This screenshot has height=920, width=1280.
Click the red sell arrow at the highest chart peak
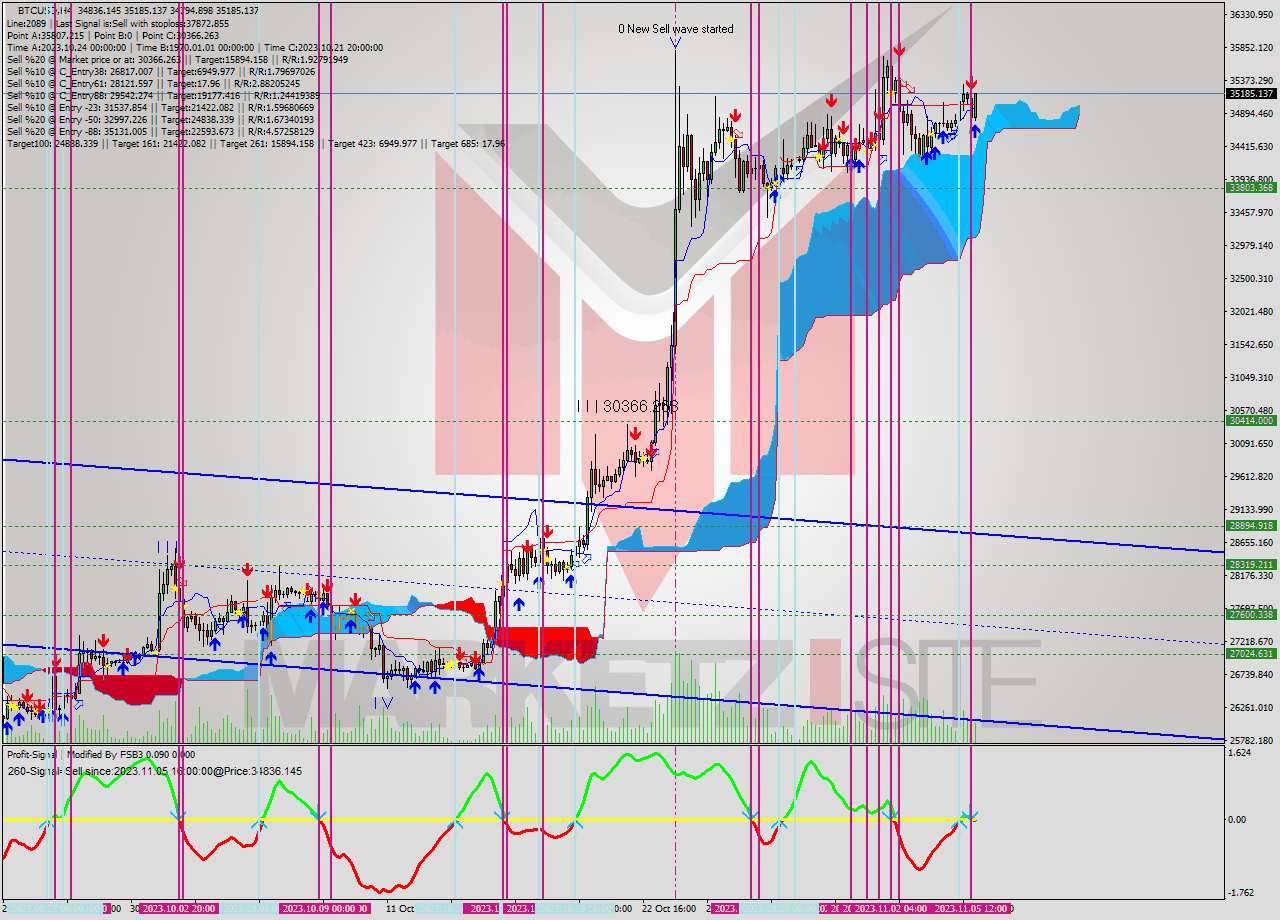[899, 49]
